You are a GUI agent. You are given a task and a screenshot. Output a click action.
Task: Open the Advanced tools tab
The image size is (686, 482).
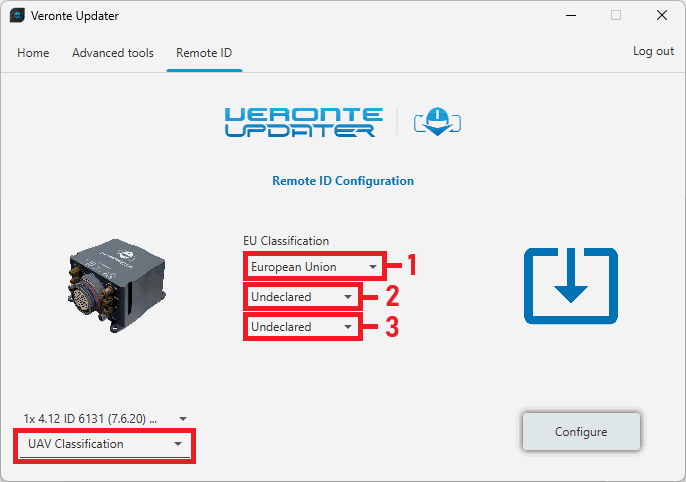[x=113, y=53]
